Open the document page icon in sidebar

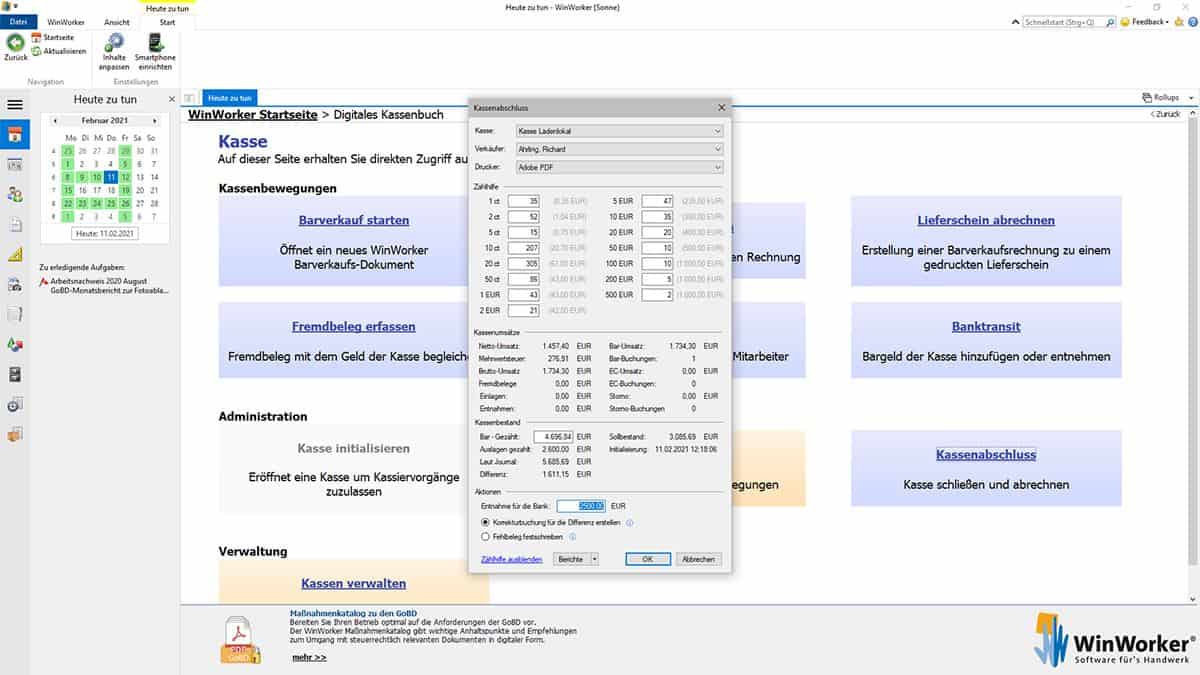pyautogui.click(x=14, y=224)
